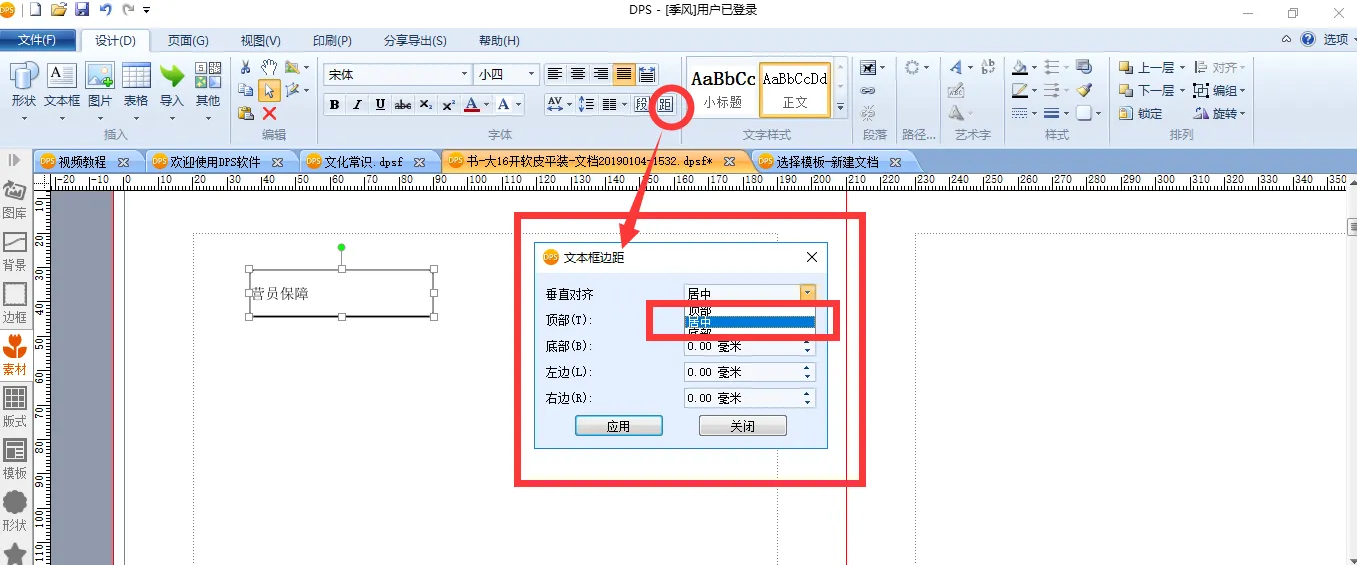Screen dimensions: 1357x565
Task: Set left text alignment
Action: [555, 74]
